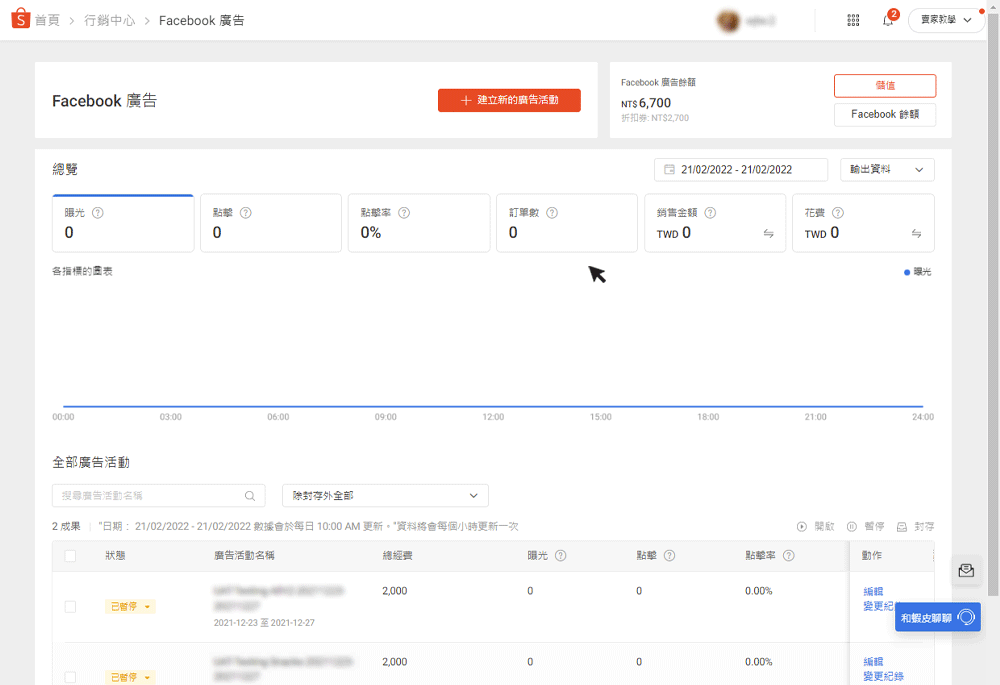
Task: Go to 行銷中心 breadcrumb
Action: [x=110, y=20]
